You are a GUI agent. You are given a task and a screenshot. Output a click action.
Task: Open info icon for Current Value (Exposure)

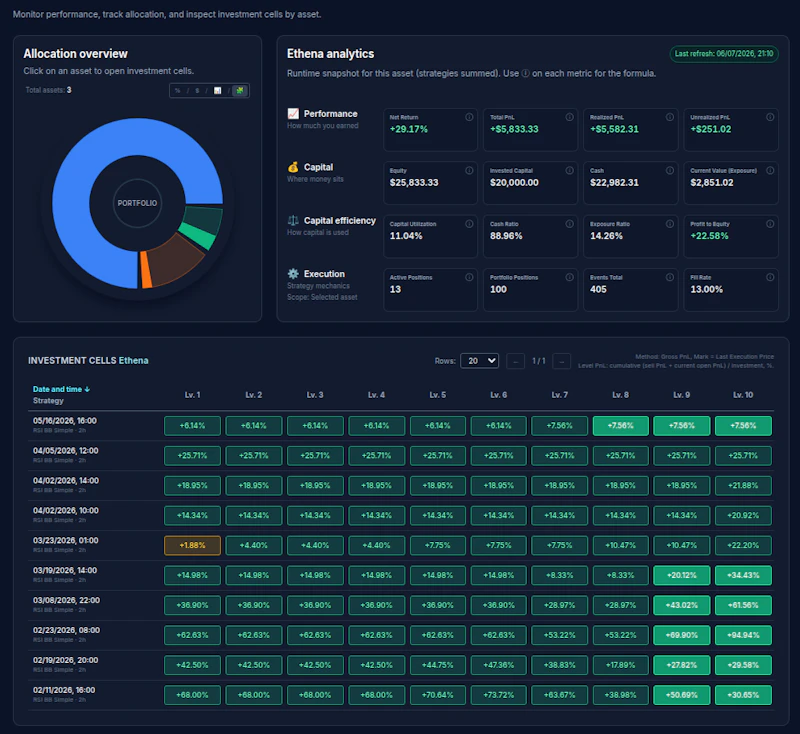769,170
